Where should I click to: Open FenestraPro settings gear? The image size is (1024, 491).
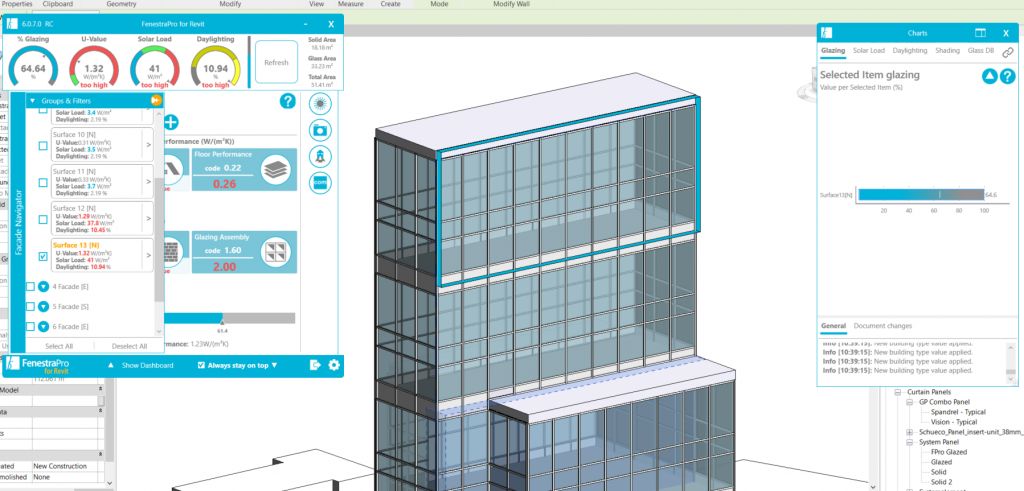tap(334, 365)
